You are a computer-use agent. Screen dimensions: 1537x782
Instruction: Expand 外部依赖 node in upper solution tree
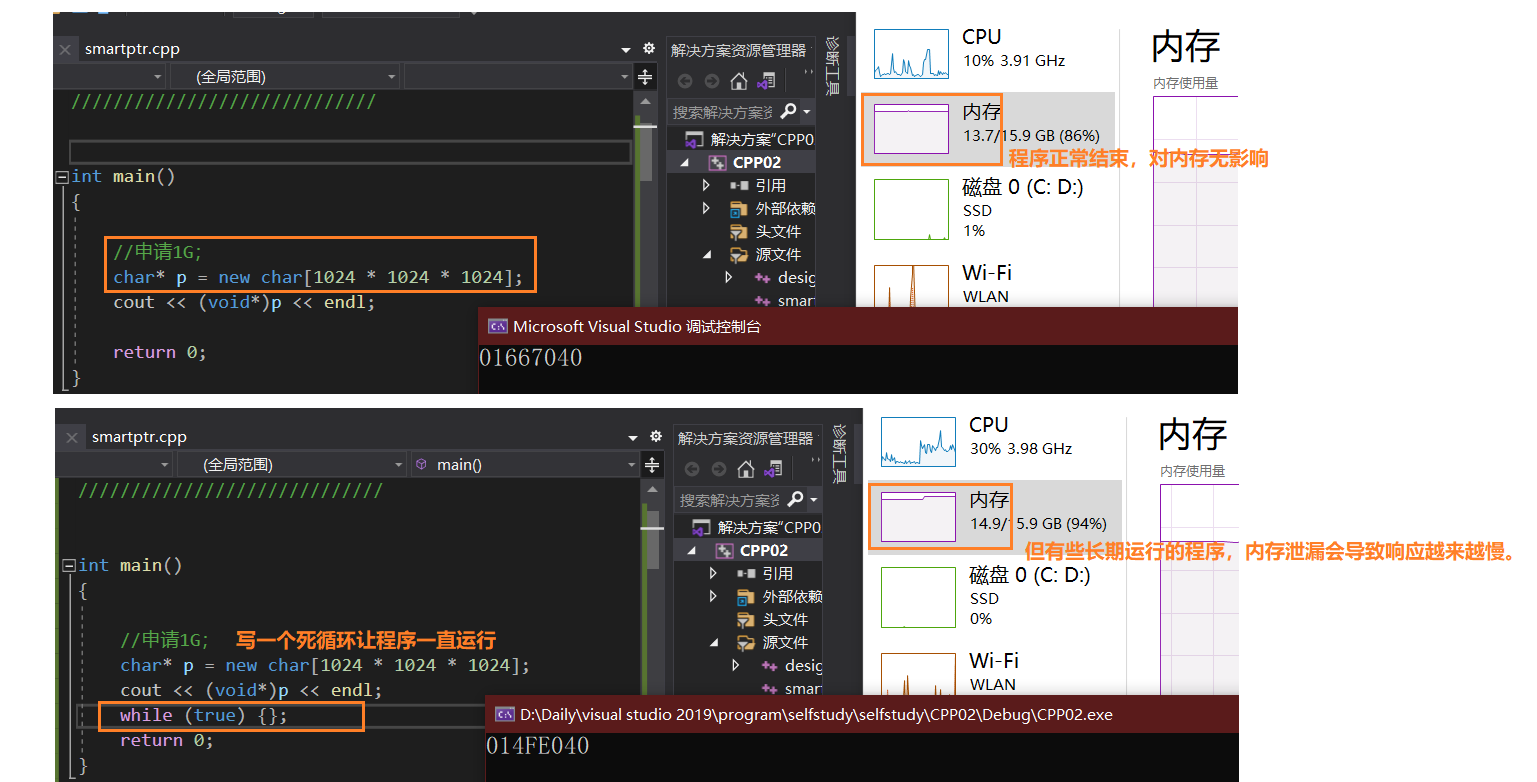pos(706,208)
